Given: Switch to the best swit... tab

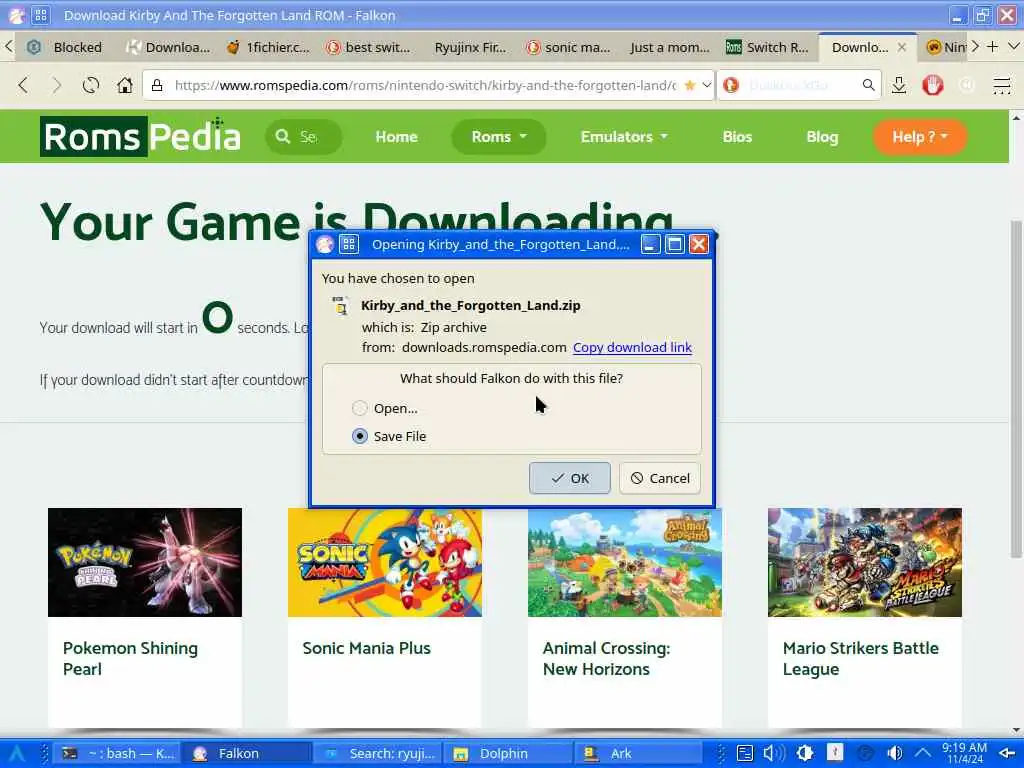Looking at the screenshot, I should tap(369, 47).
